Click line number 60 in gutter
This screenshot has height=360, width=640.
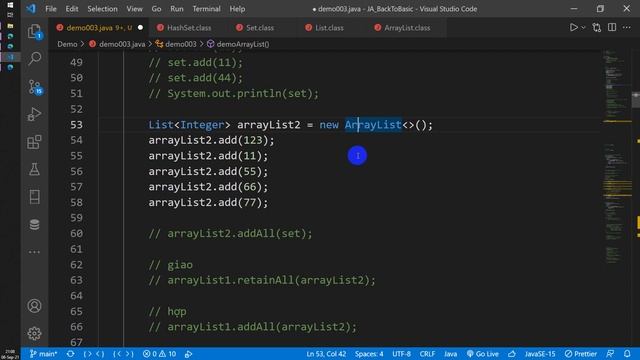(x=76, y=233)
